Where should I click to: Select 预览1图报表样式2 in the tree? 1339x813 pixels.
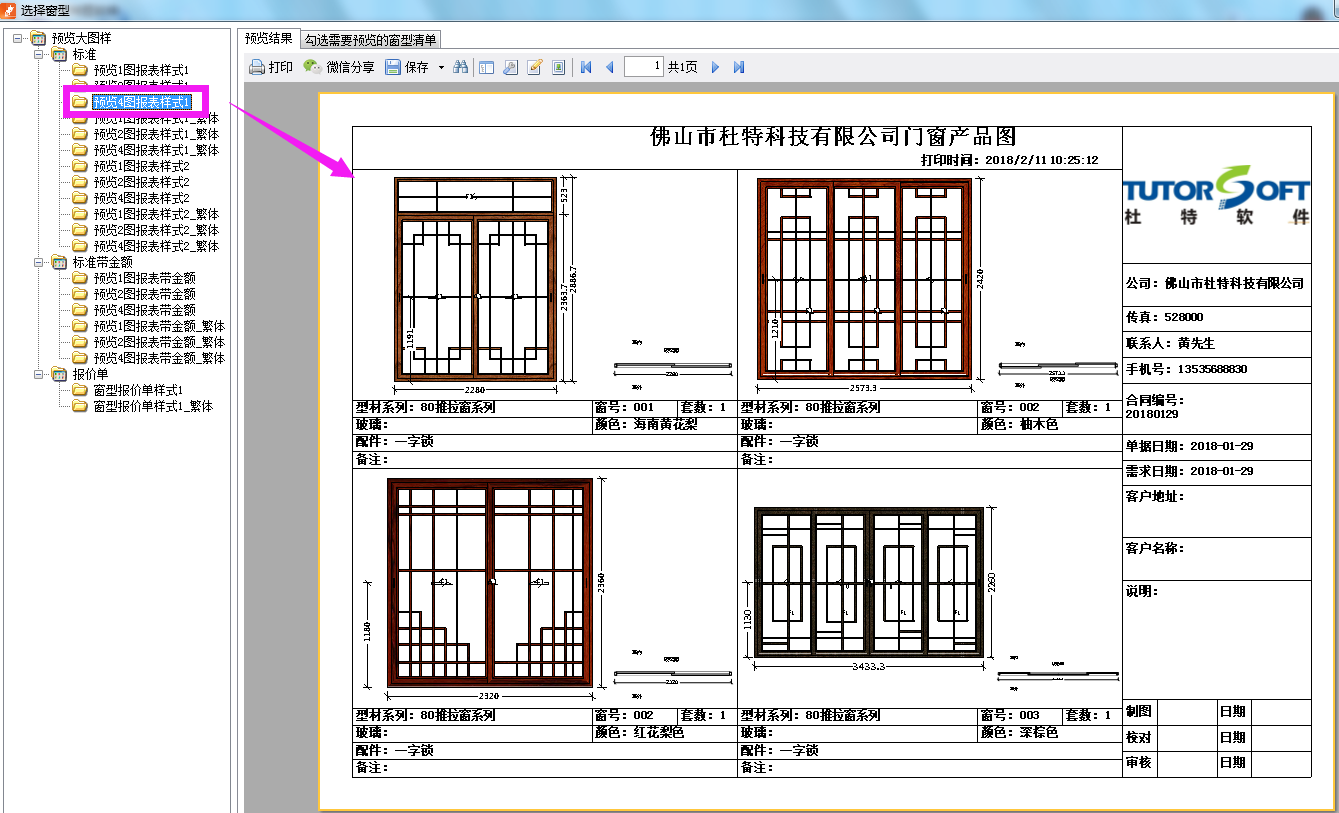pos(141,166)
